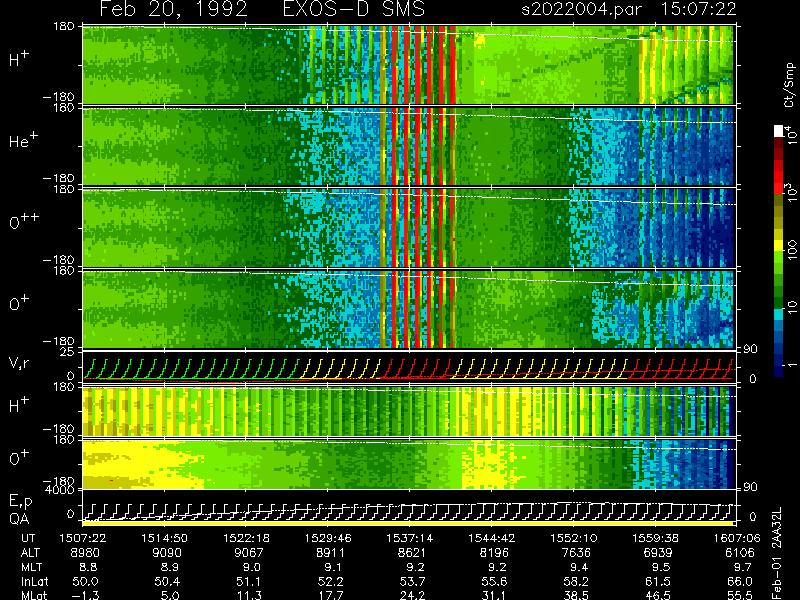
Task: Click the 'Ct/Smp' color bar unit label
Action: (x=789, y=85)
